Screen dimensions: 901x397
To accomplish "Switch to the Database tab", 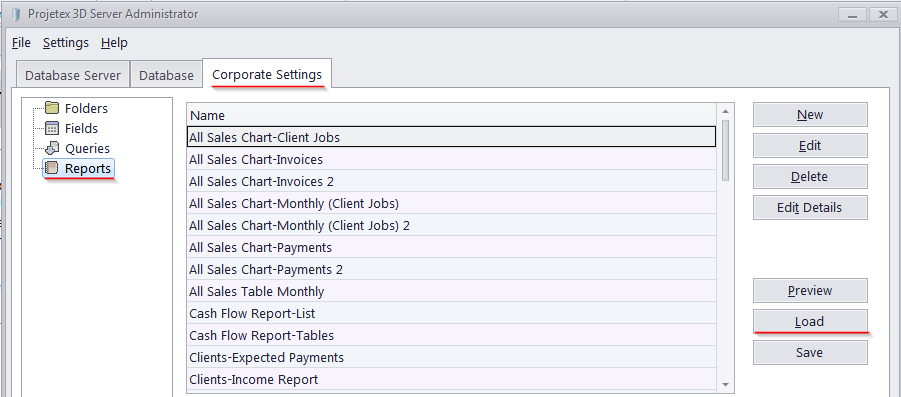I will (x=166, y=75).
